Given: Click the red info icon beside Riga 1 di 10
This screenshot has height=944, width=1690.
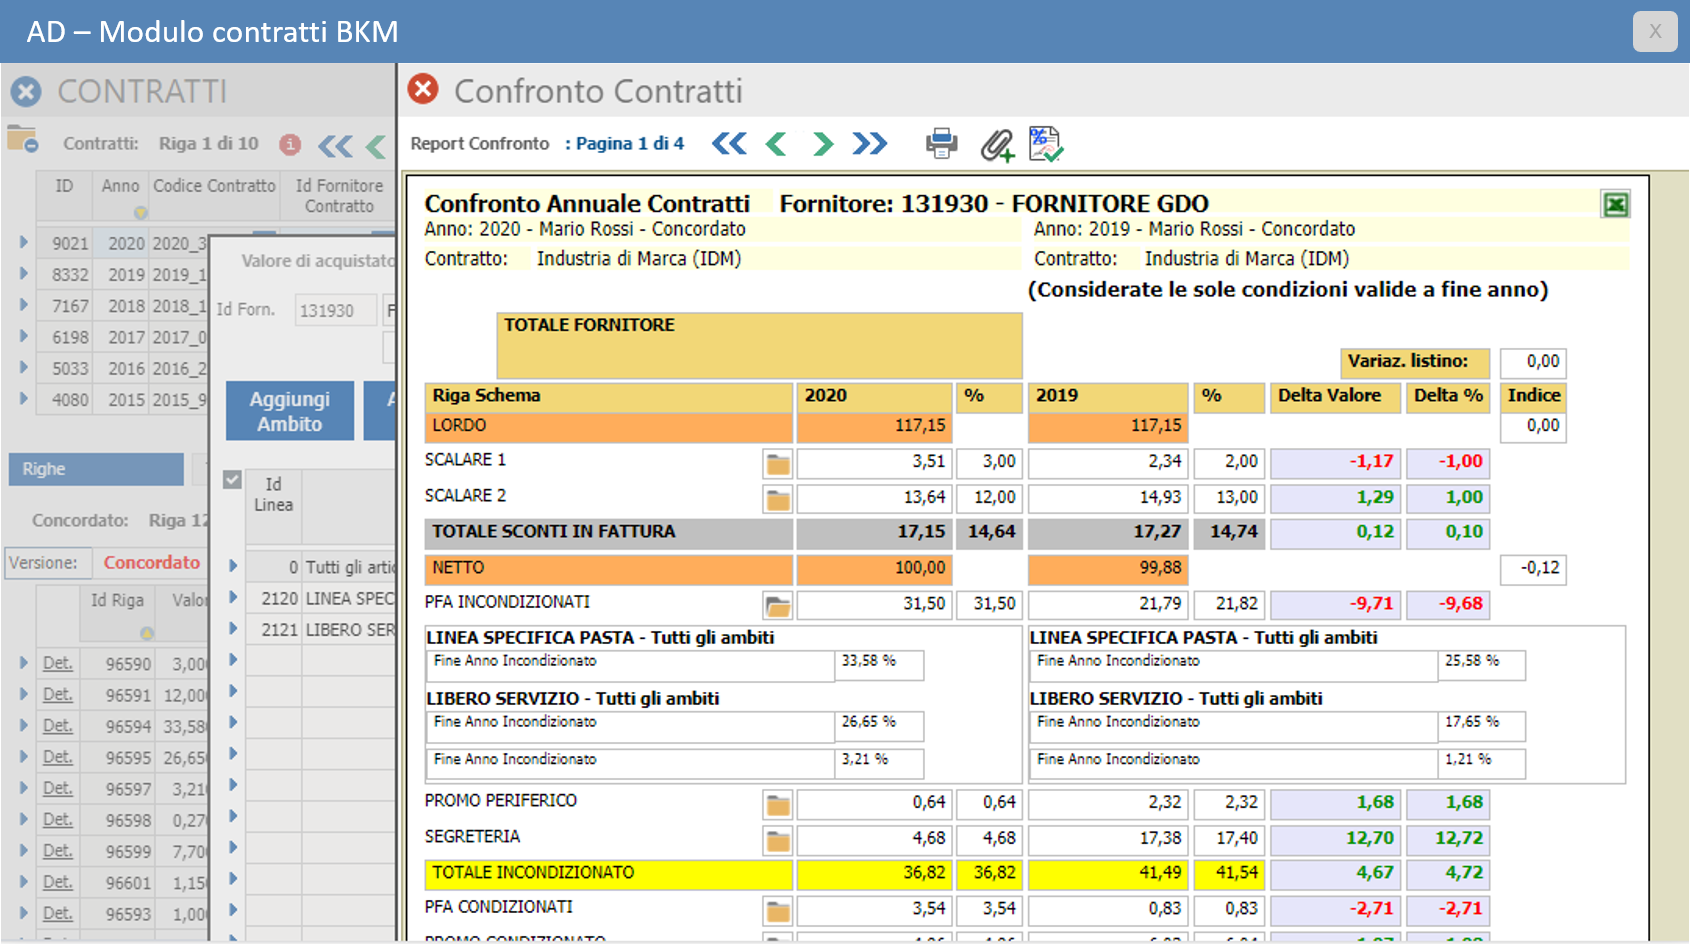Looking at the screenshot, I should [290, 144].
